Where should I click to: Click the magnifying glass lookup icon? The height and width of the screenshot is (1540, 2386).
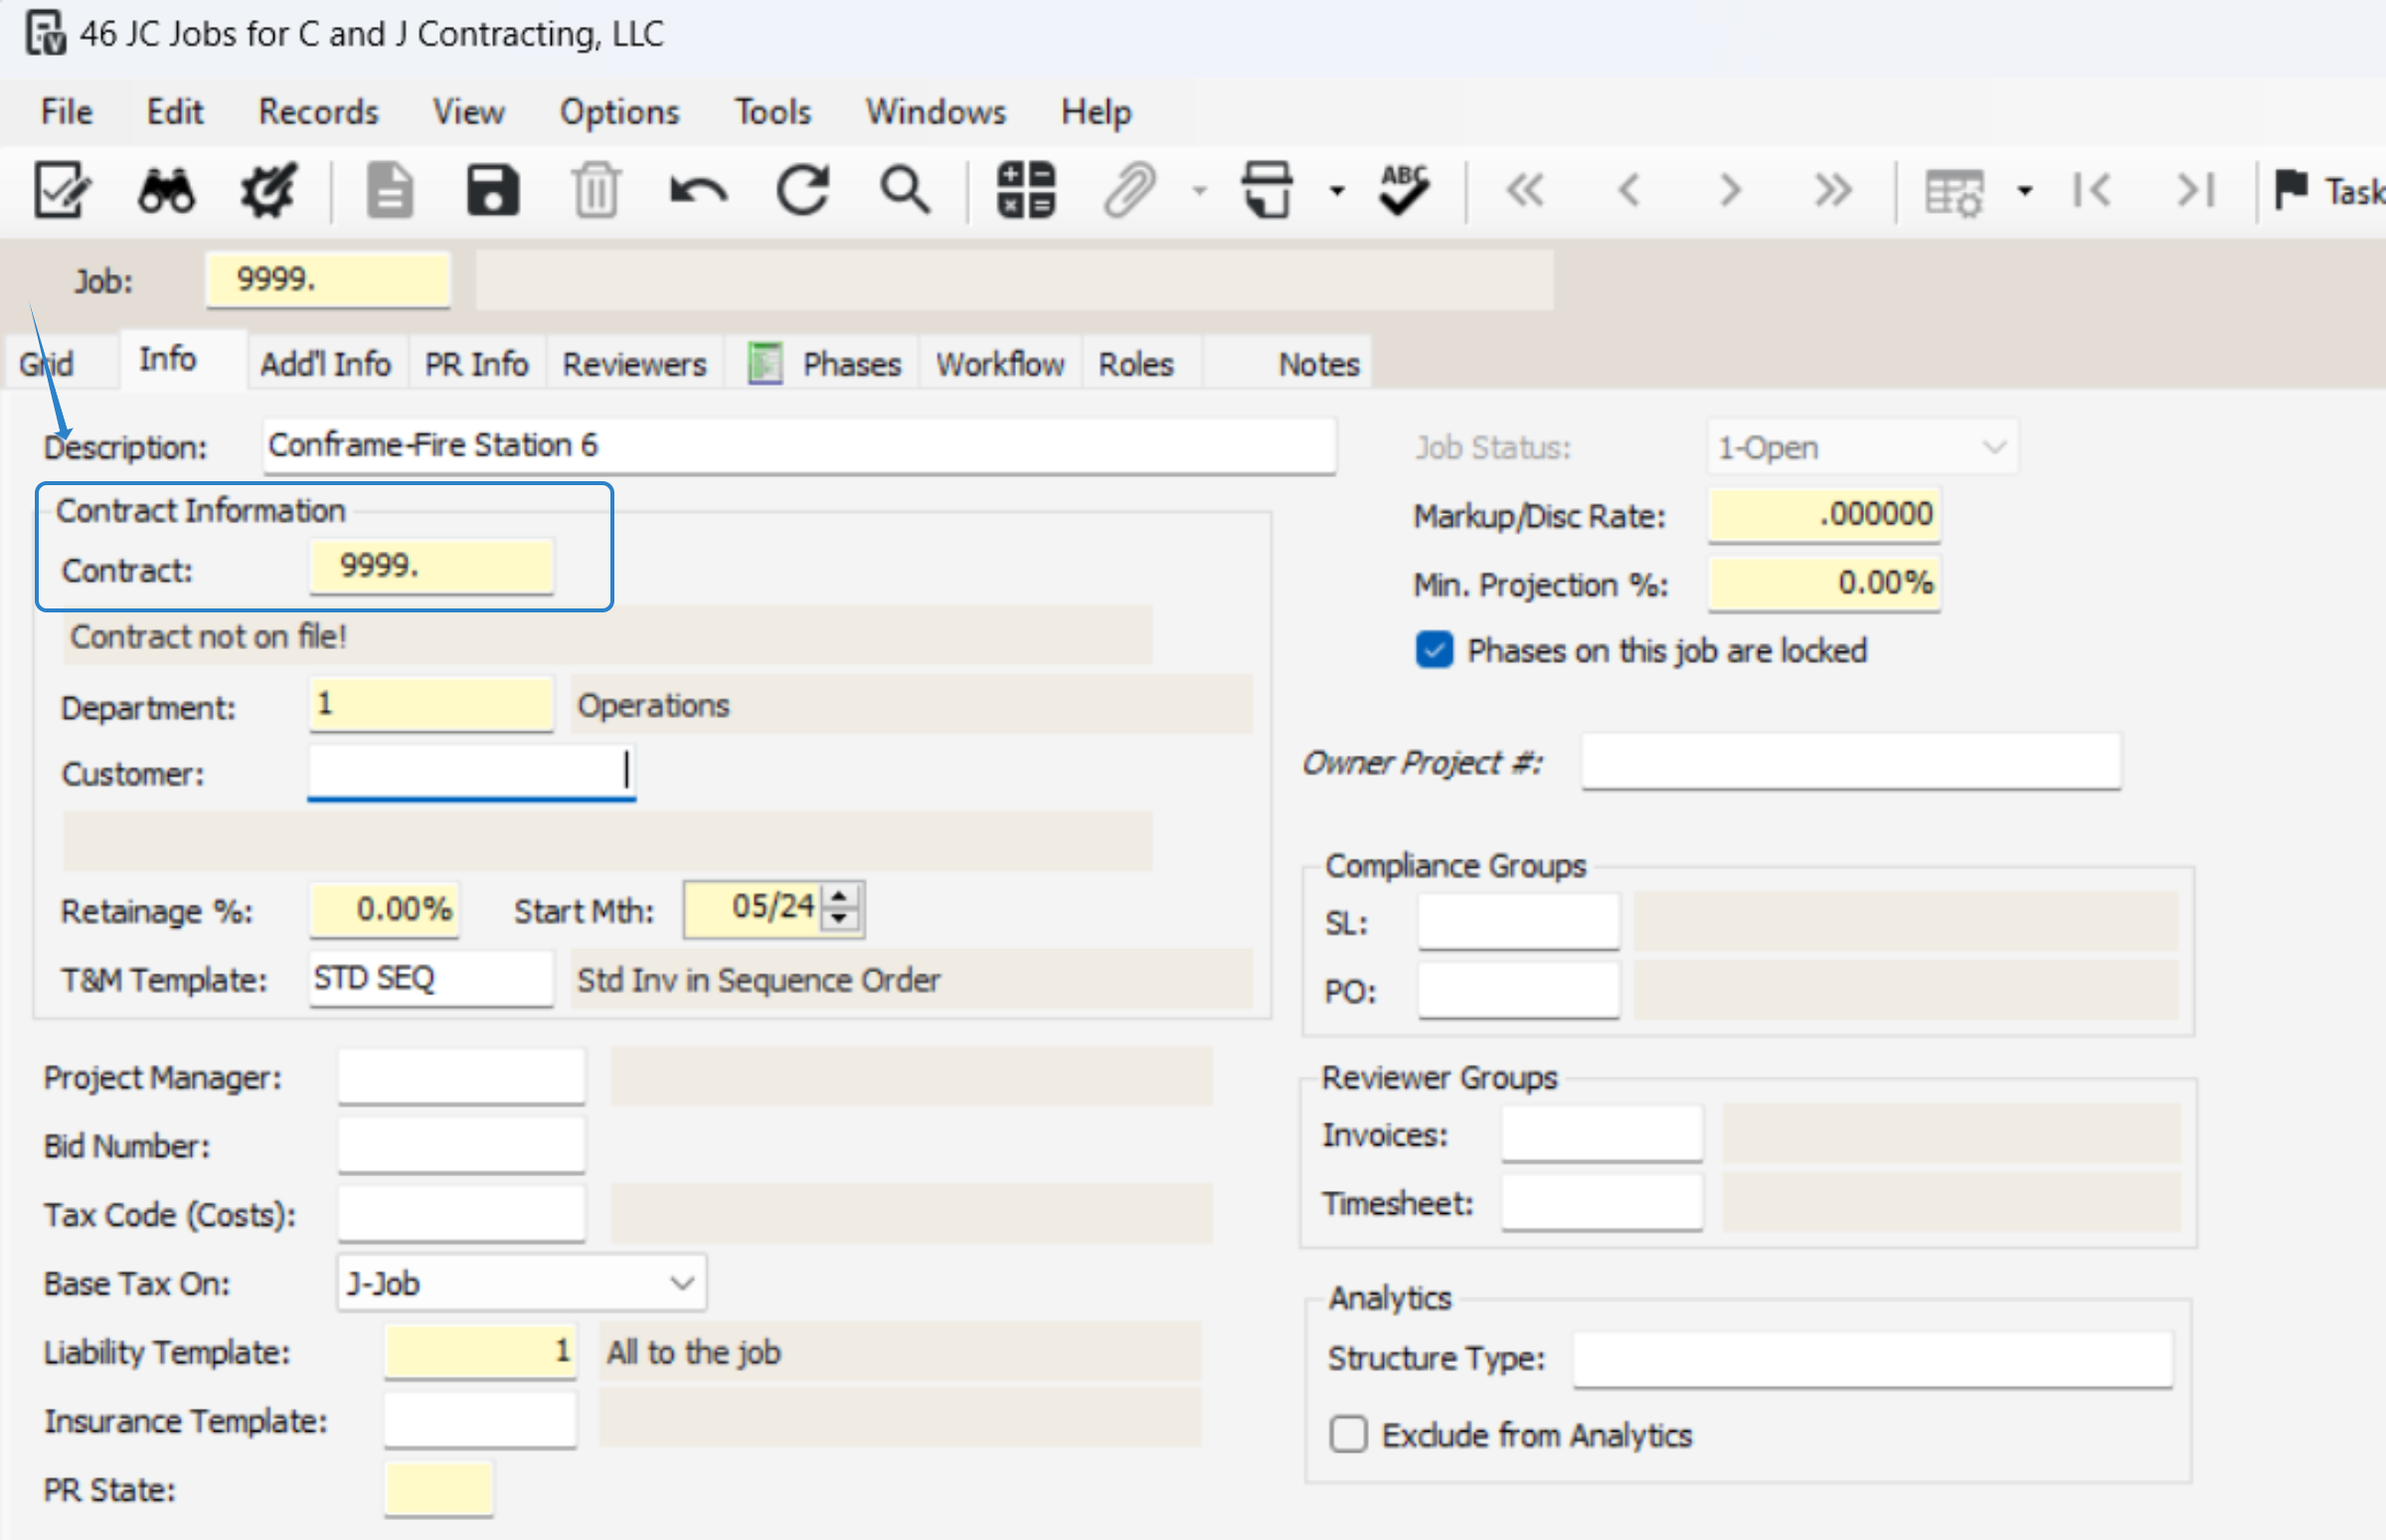click(x=904, y=190)
